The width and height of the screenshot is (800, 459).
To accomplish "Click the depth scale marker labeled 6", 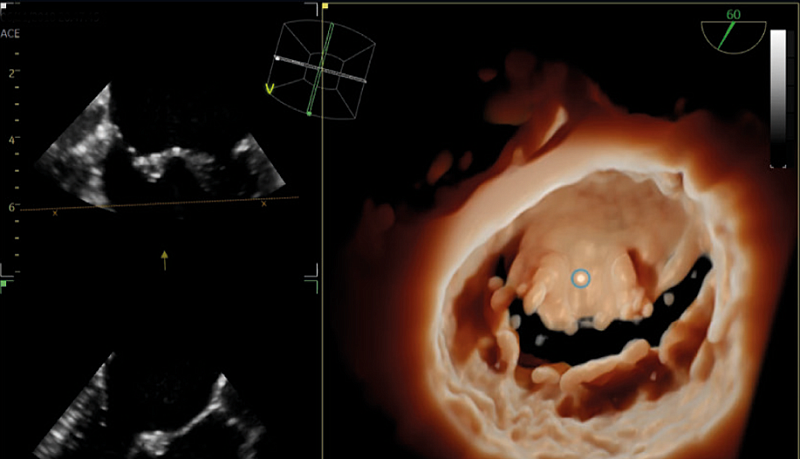I will click(x=11, y=206).
